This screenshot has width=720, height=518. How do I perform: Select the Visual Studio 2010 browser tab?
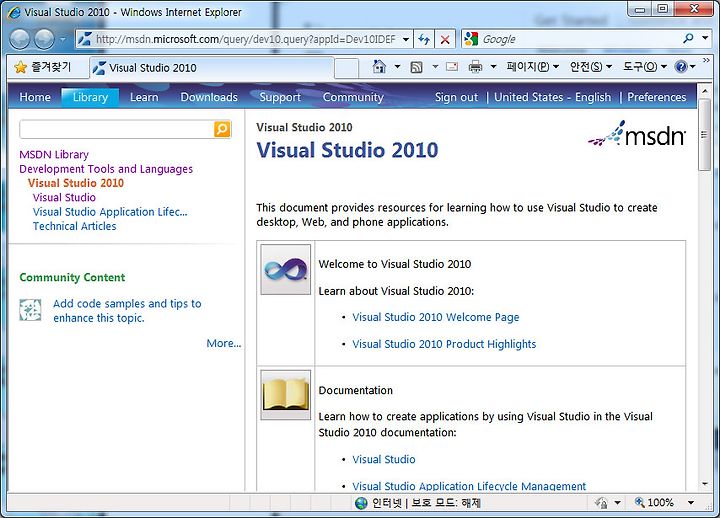pyautogui.click(x=211, y=68)
